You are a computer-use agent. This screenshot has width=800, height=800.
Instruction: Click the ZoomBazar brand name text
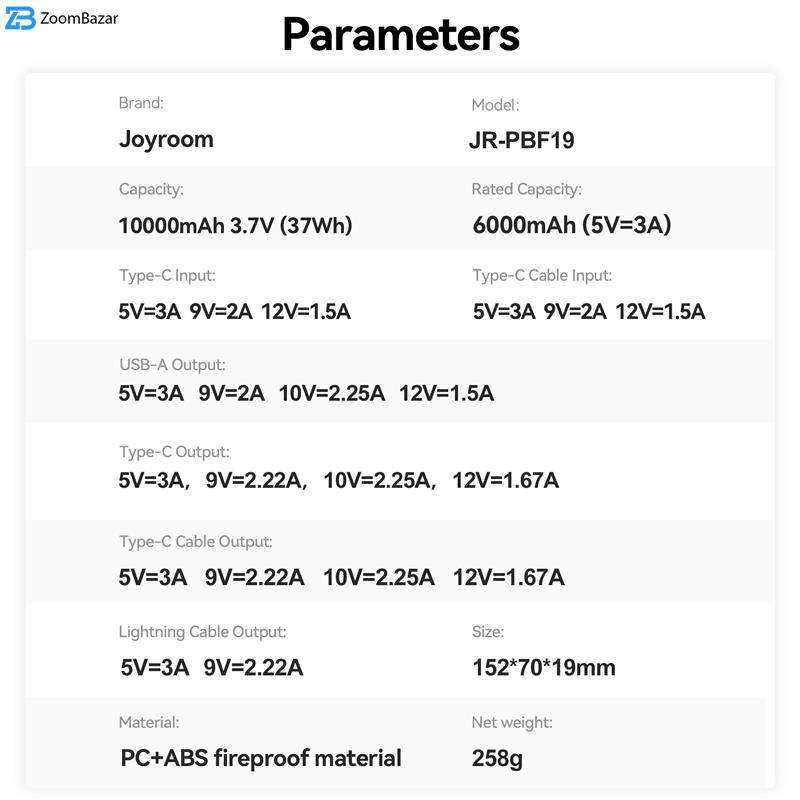pyautogui.click(x=81, y=18)
